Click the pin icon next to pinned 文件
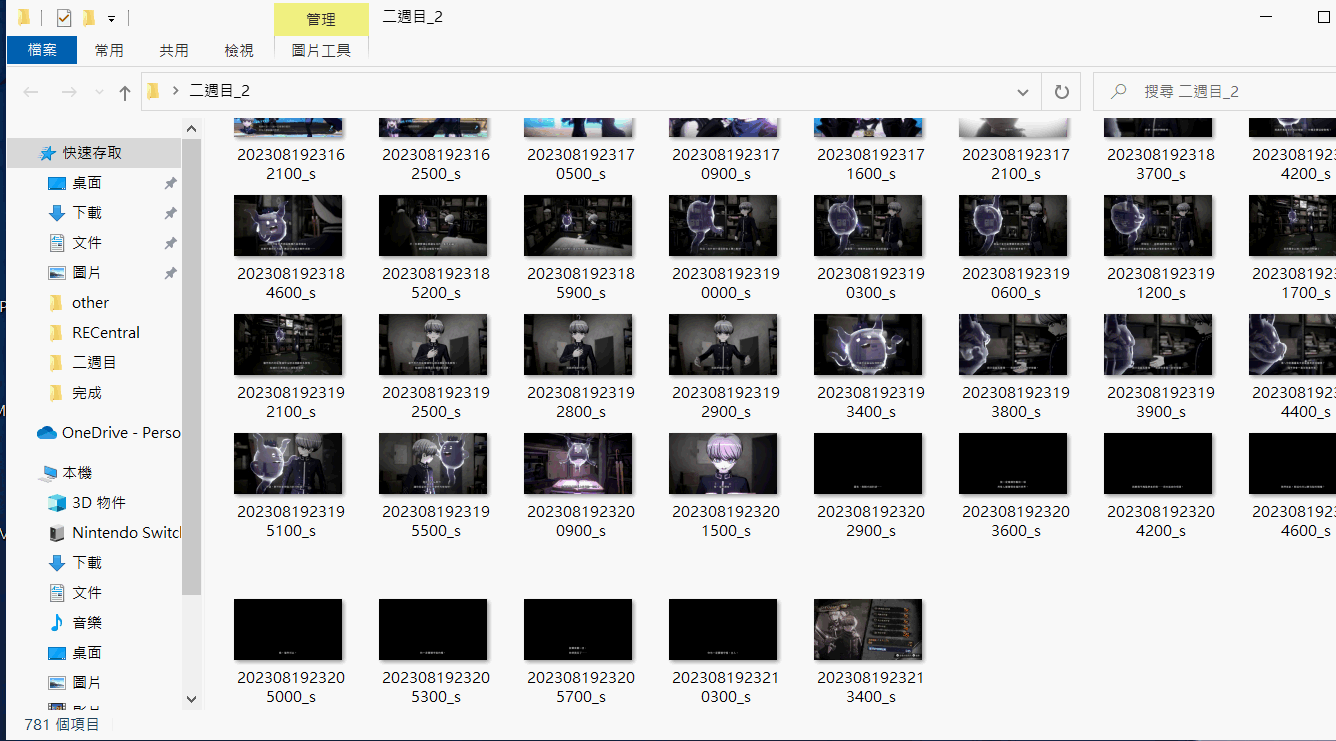 170,243
